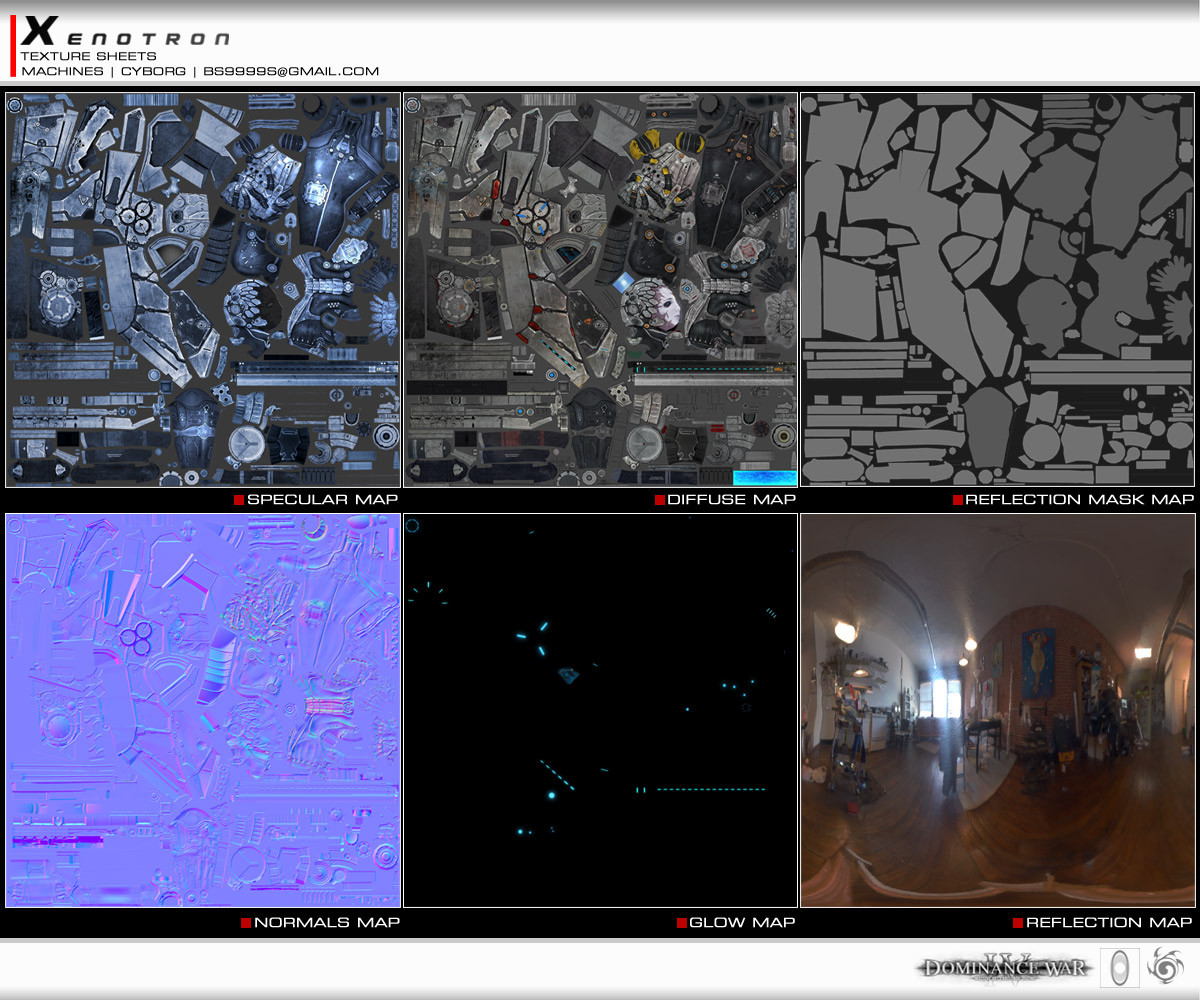
Task: Click the red square beside Diffuse Map
Action: pyautogui.click(x=660, y=500)
